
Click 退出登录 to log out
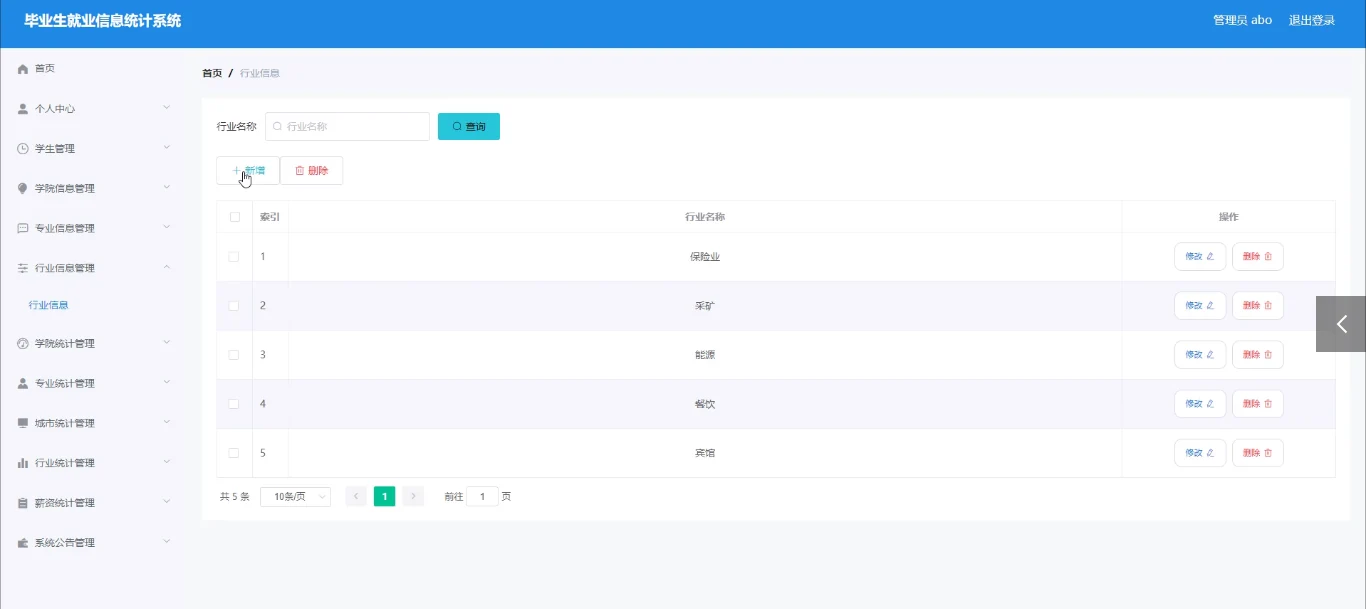[x=1312, y=20]
